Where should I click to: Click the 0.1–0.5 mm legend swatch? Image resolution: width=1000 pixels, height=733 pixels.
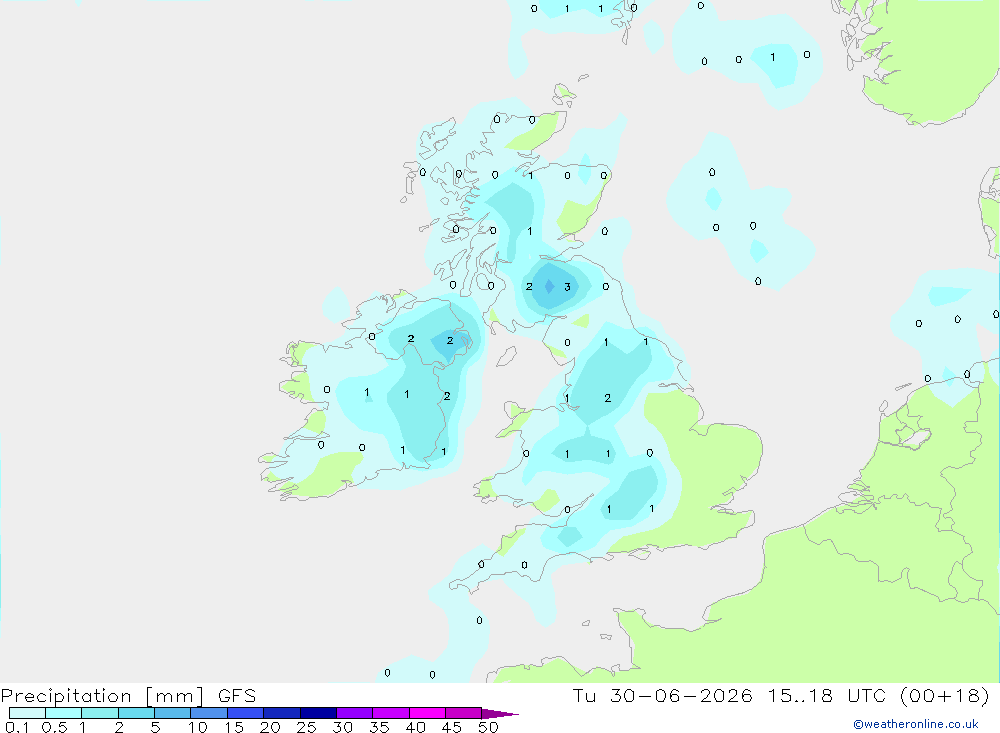point(27,713)
